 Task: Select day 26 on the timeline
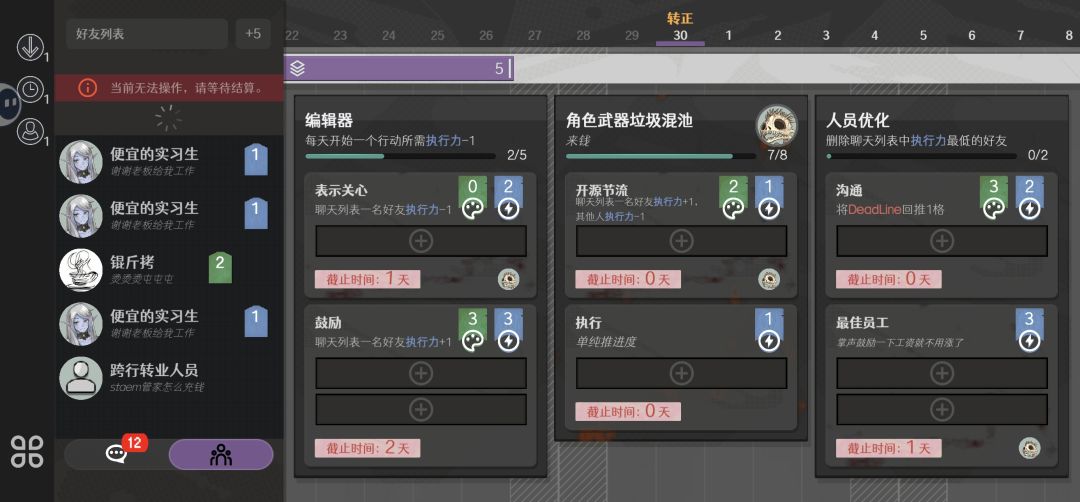tap(486, 35)
